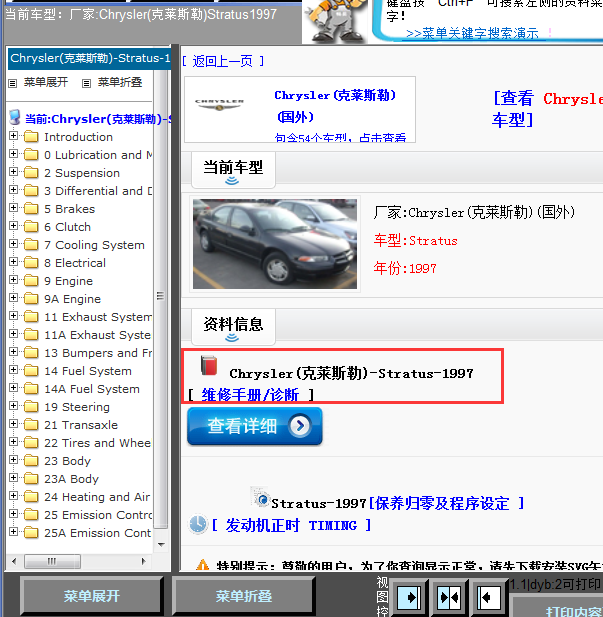Click the 19 Steering folder icon
603x617 pixels.
pos(31,407)
